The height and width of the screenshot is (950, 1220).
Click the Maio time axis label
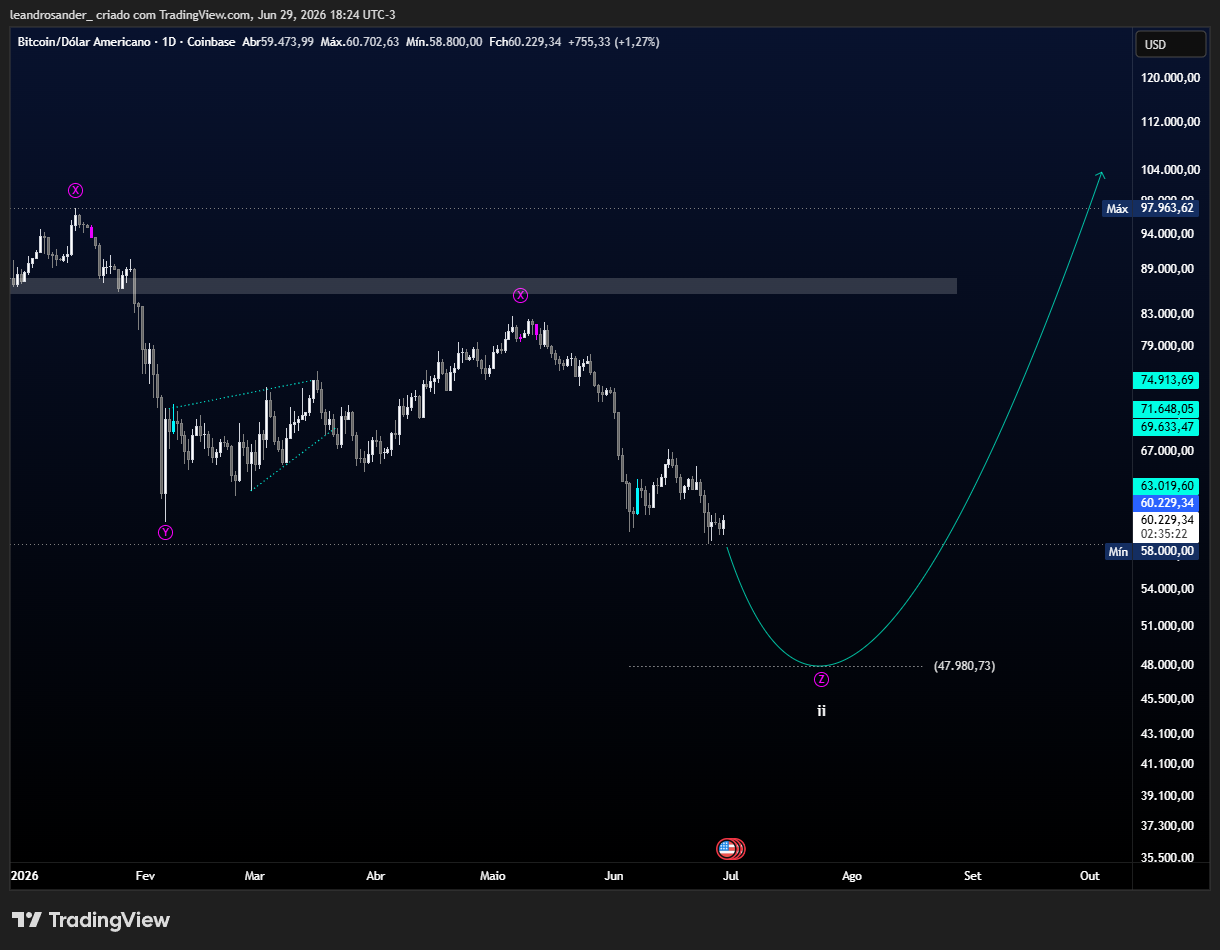point(493,876)
